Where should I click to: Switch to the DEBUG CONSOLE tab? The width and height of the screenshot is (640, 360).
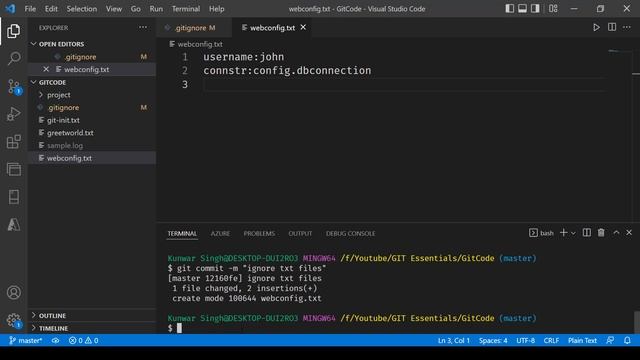pyautogui.click(x=350, y=233)
